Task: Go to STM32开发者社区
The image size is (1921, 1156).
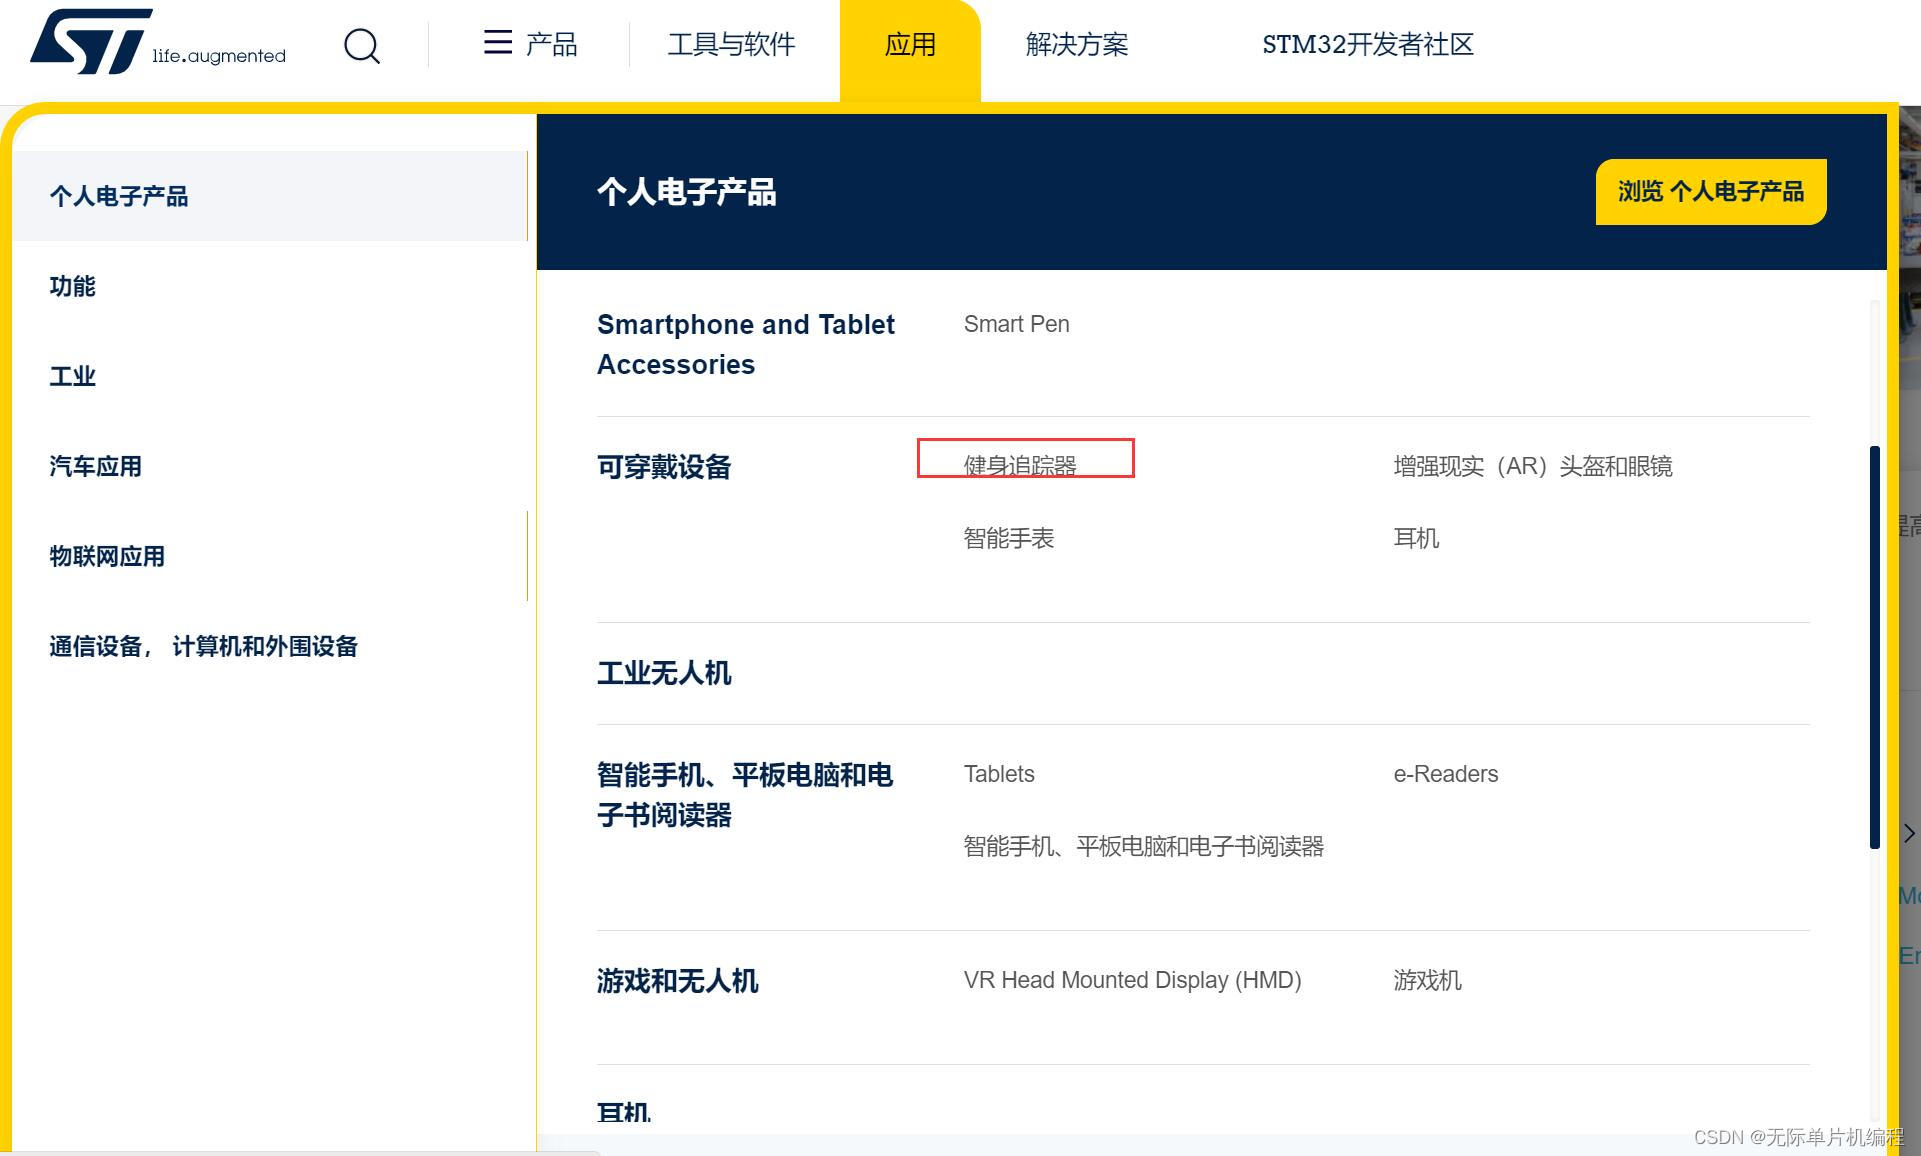Action: click(x=1367, y=45)
